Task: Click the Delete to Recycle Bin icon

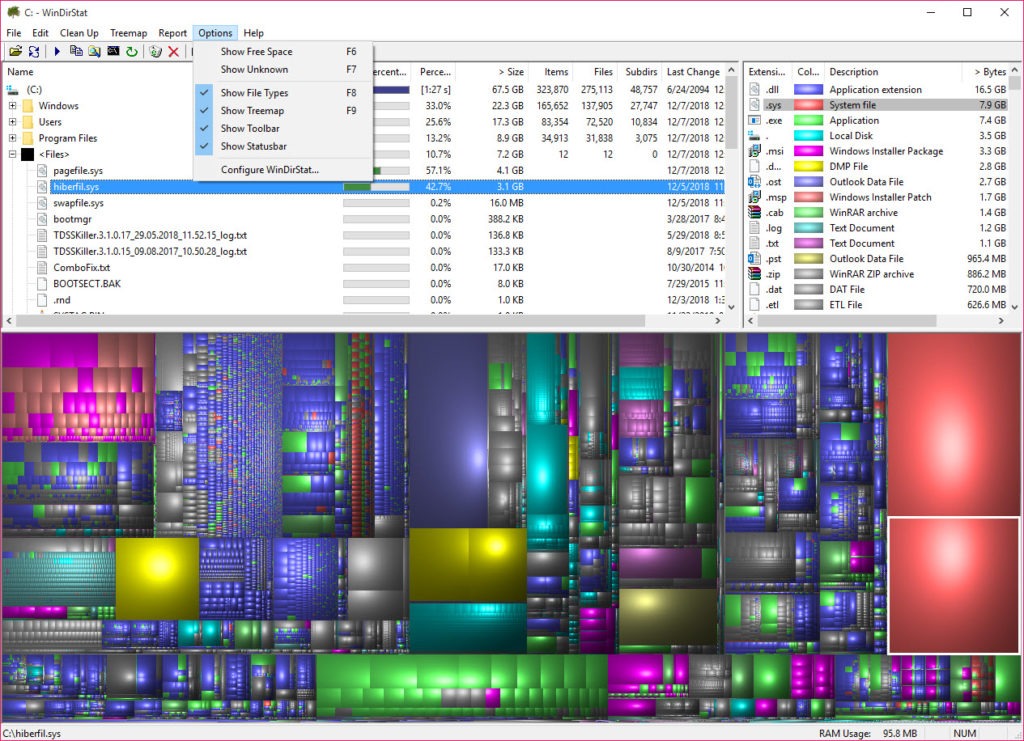Action: (x=155, y=51)
